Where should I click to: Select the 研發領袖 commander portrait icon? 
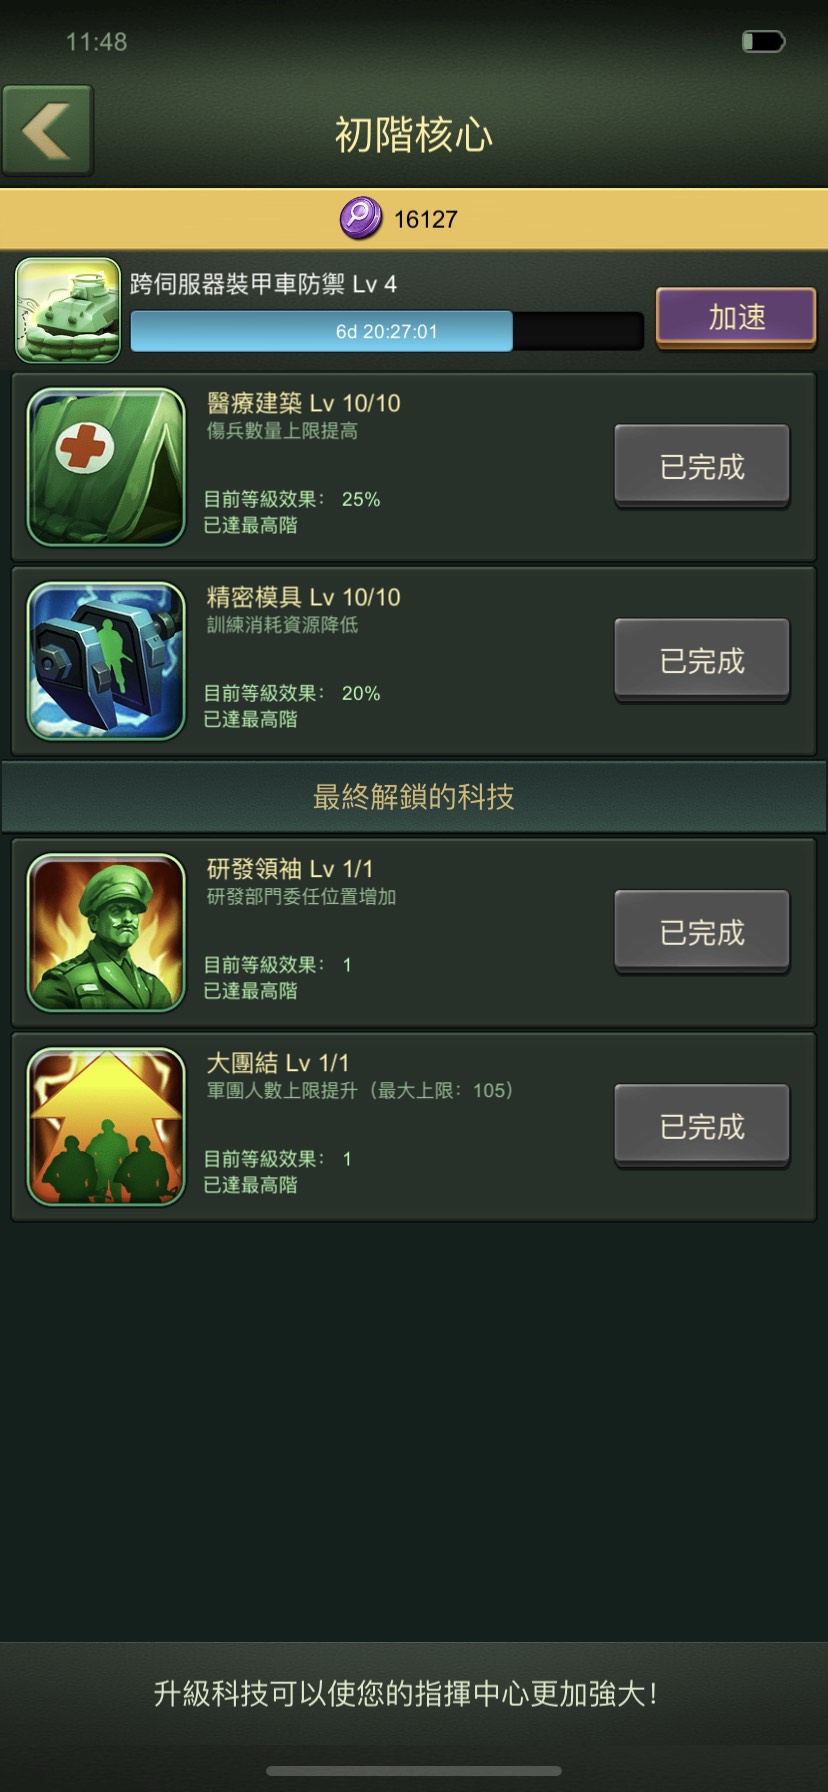click(x=106, y=933)
